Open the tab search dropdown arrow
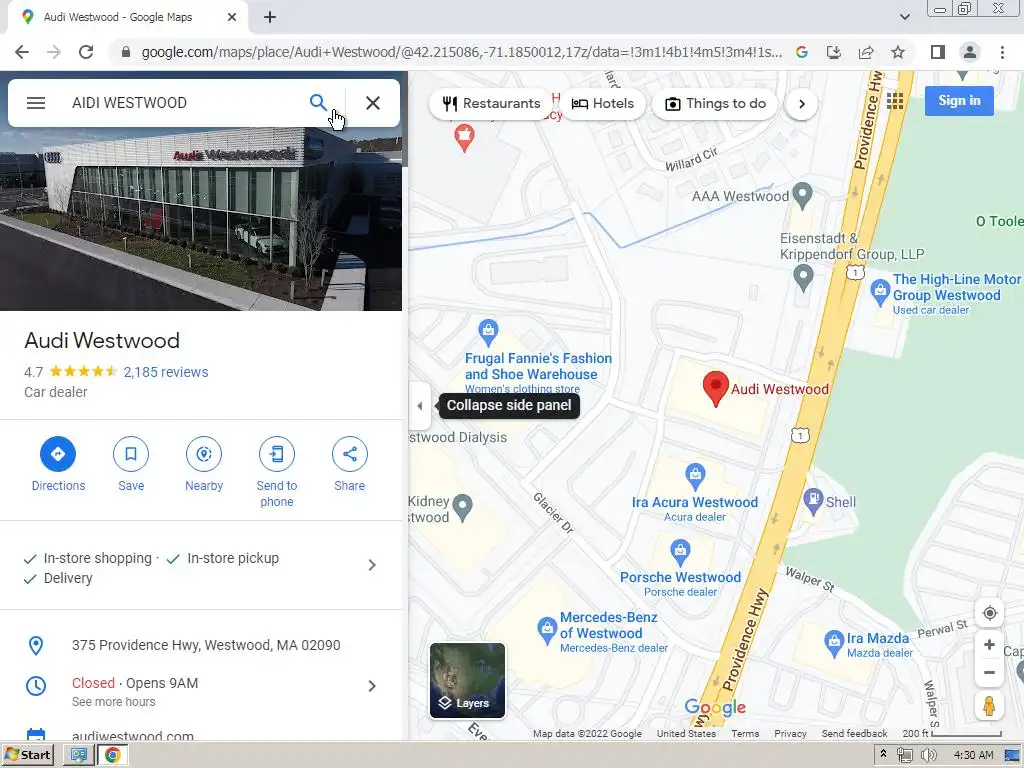The image size is (1024, 768). coord(904,17)
